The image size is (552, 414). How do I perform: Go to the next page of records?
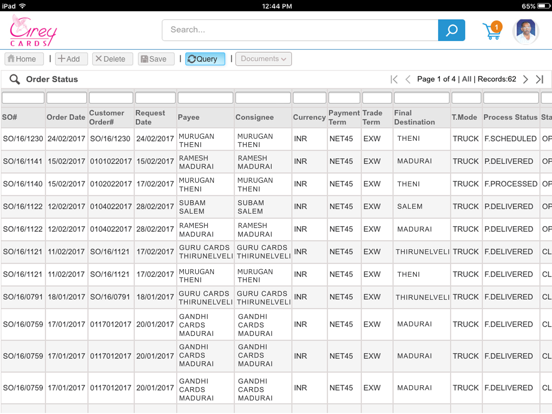point(525,79)
